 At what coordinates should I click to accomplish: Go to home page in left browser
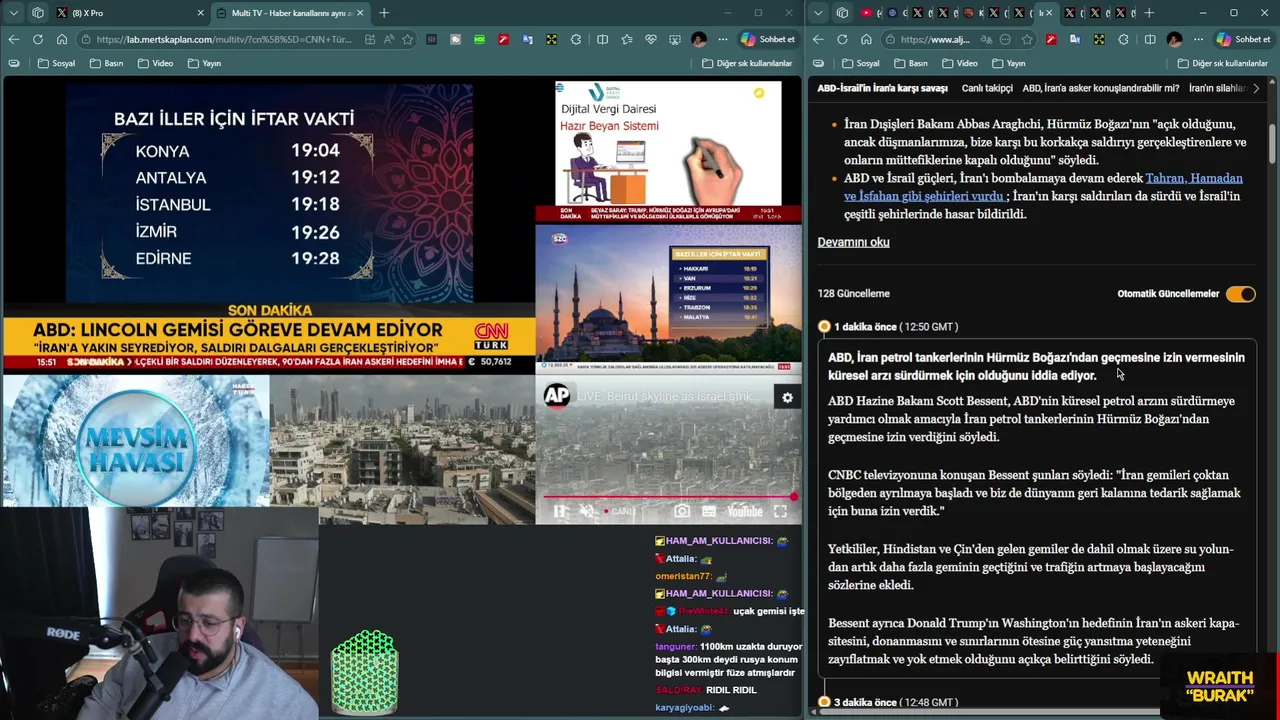[62, 39]
